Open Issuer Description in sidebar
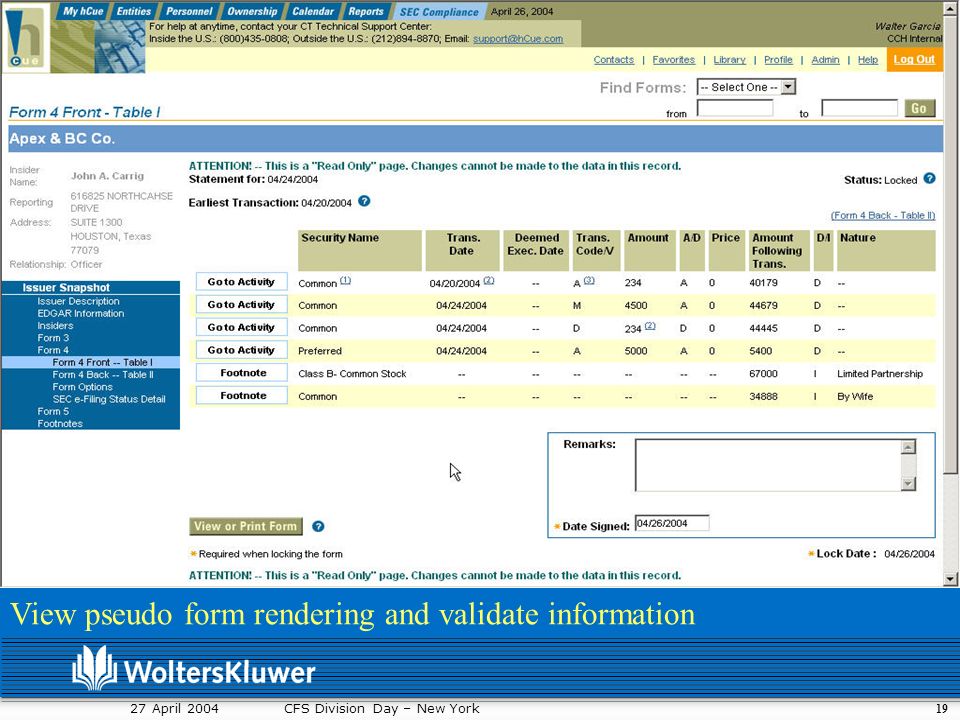 (78, 301)
